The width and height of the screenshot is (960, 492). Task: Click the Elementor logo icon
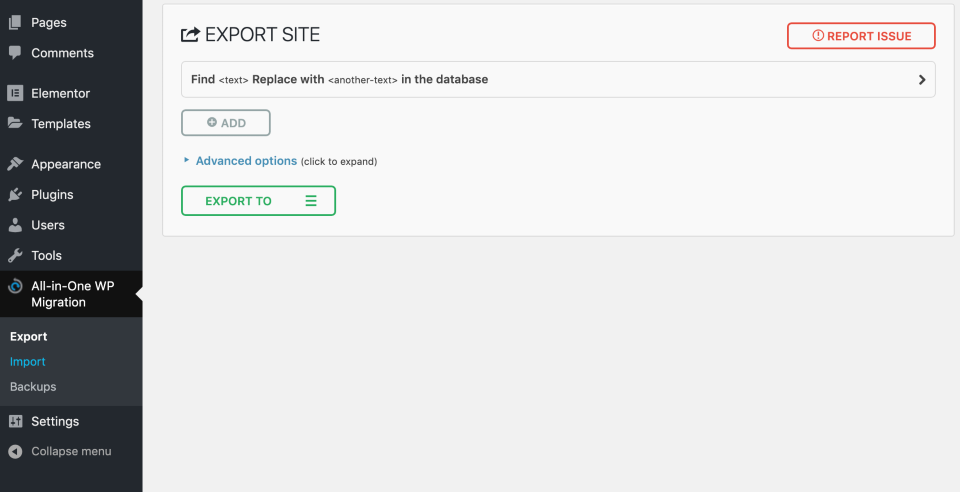[15, 93]
